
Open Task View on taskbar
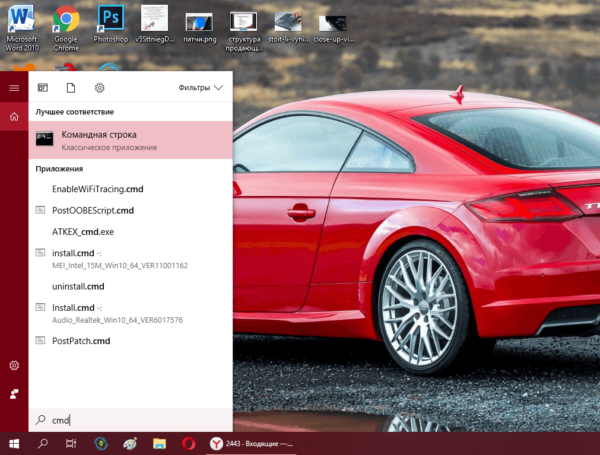click(71, 444)
